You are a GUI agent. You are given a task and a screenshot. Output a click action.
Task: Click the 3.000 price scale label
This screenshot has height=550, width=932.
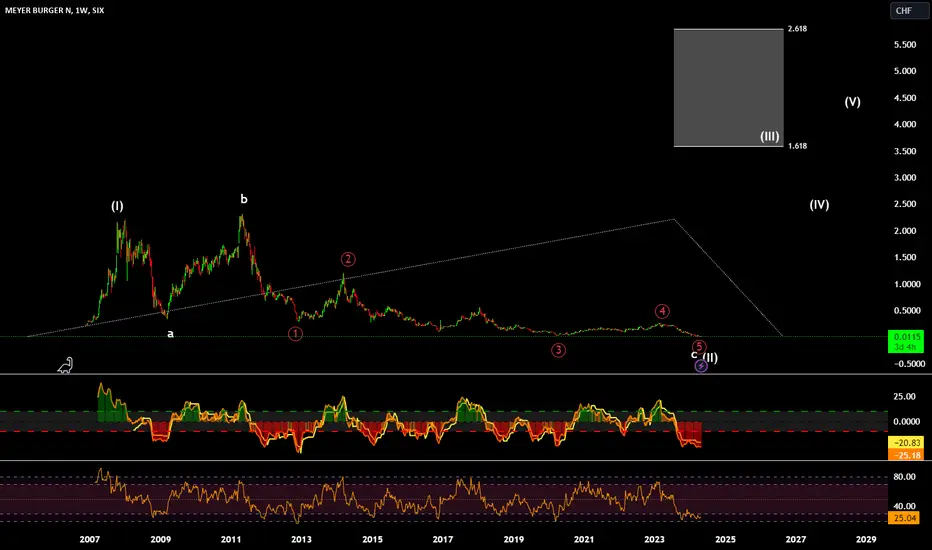click(905, 178)
